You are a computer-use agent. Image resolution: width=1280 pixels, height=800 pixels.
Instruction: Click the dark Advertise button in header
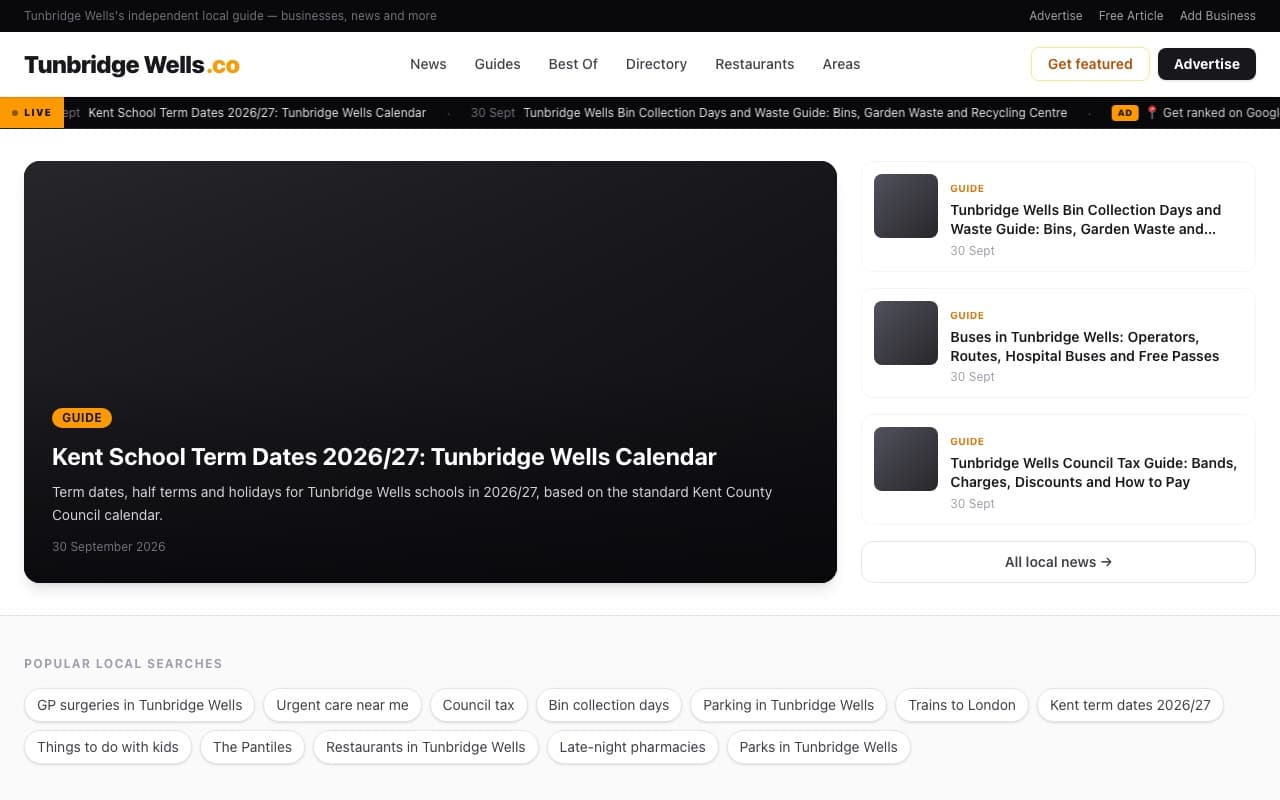point(1207,64)
